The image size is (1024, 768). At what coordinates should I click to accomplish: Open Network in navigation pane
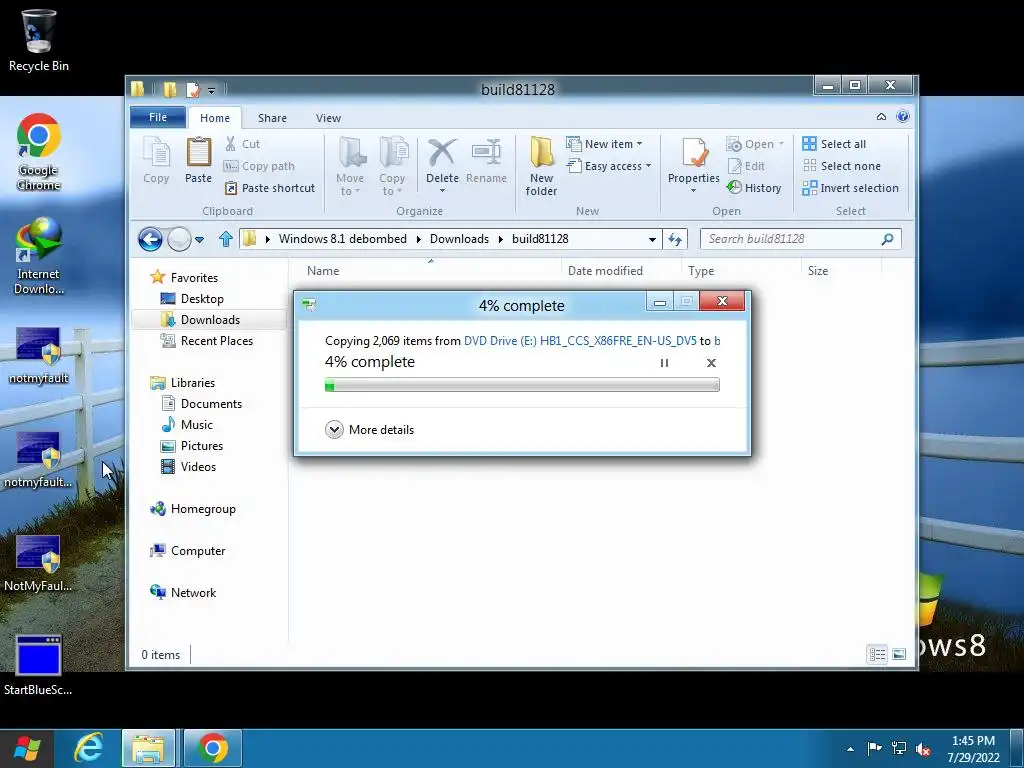193,592
